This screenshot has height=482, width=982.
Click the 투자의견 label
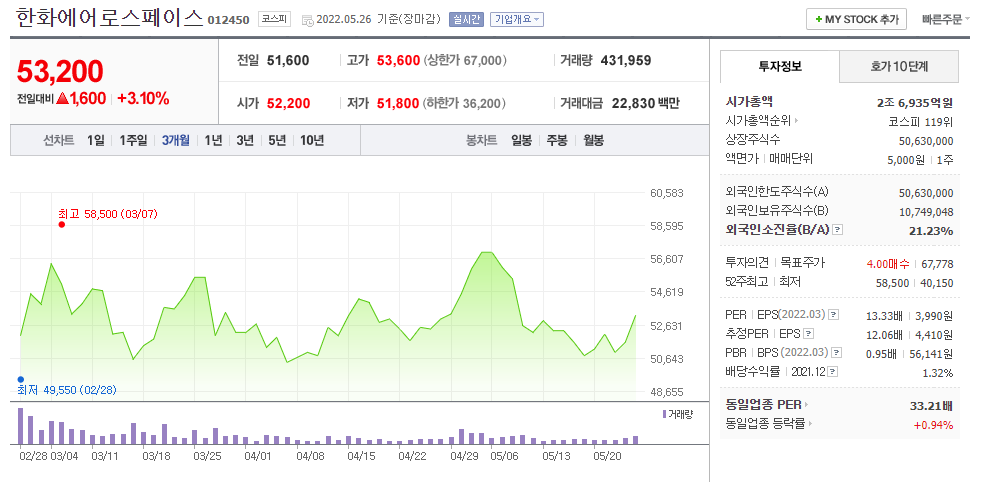[748, 263]
